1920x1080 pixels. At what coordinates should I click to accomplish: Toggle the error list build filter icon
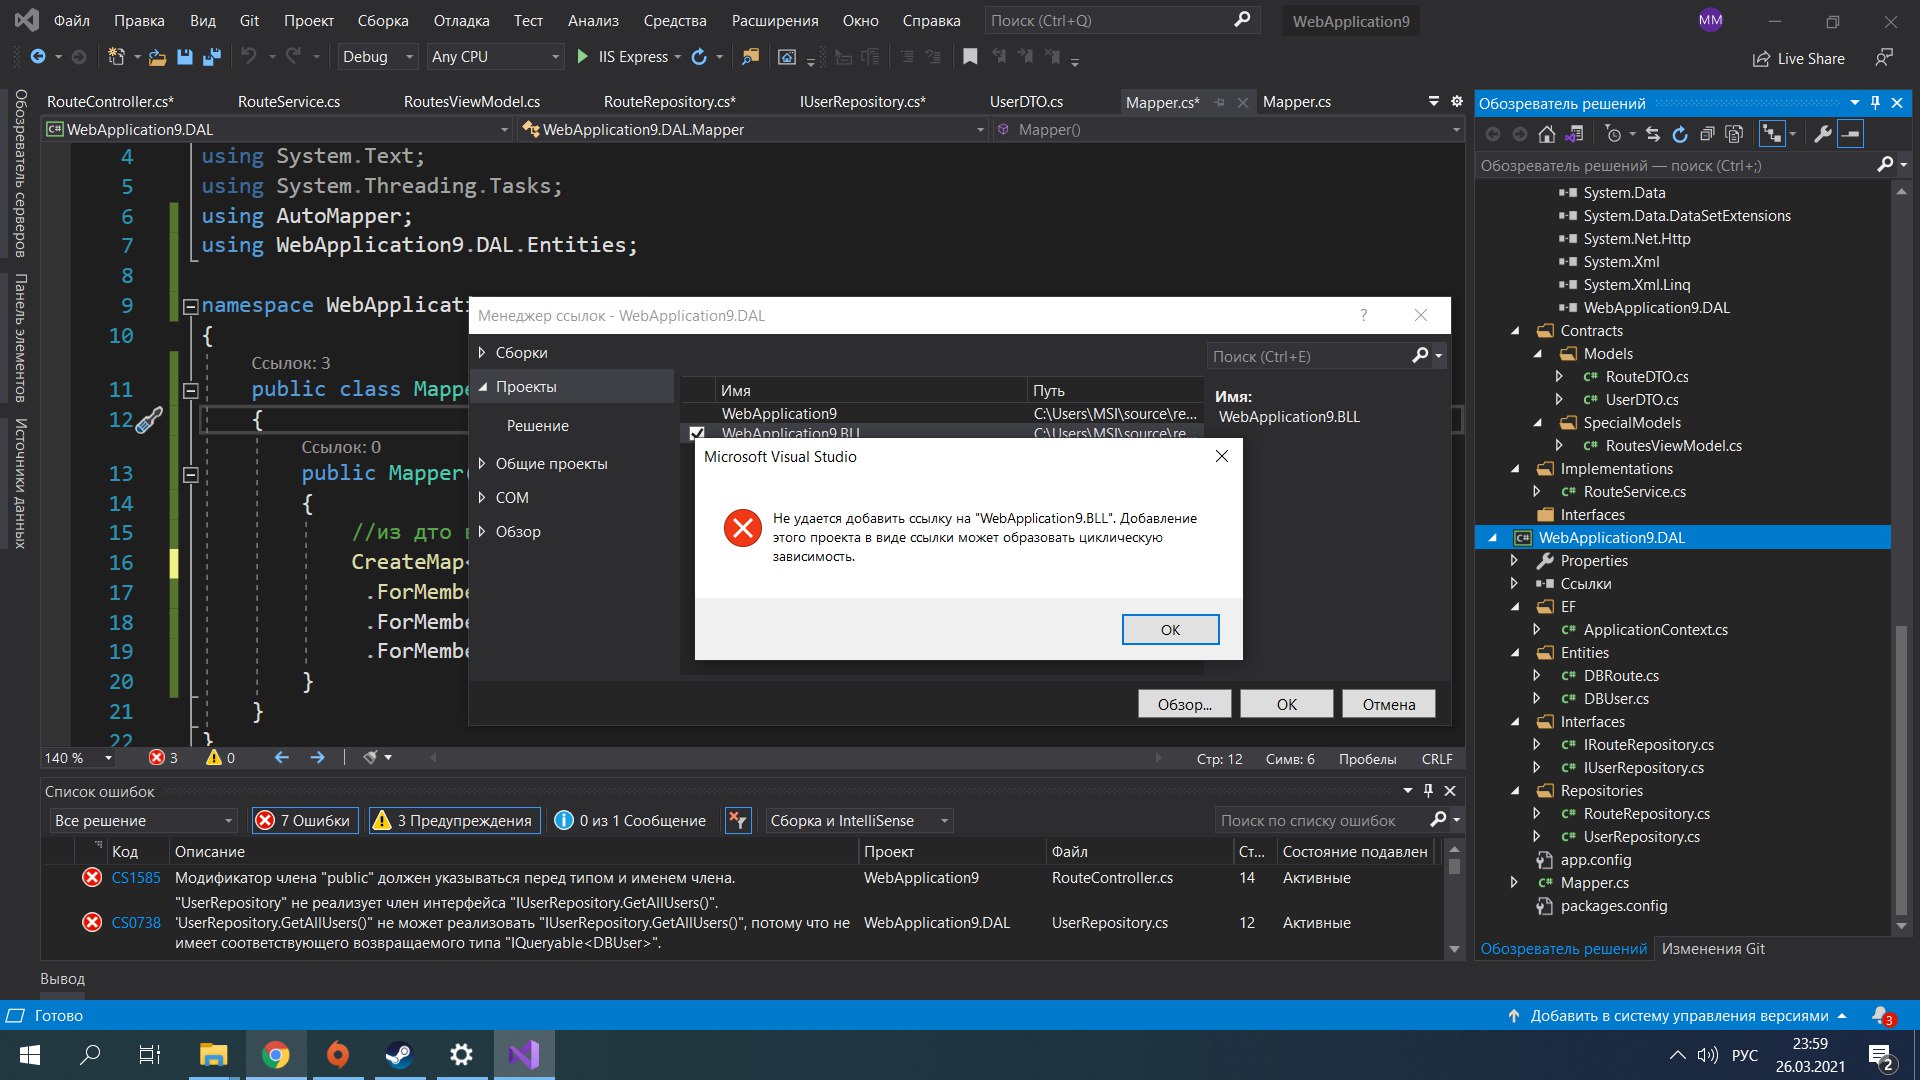[738, 820]
